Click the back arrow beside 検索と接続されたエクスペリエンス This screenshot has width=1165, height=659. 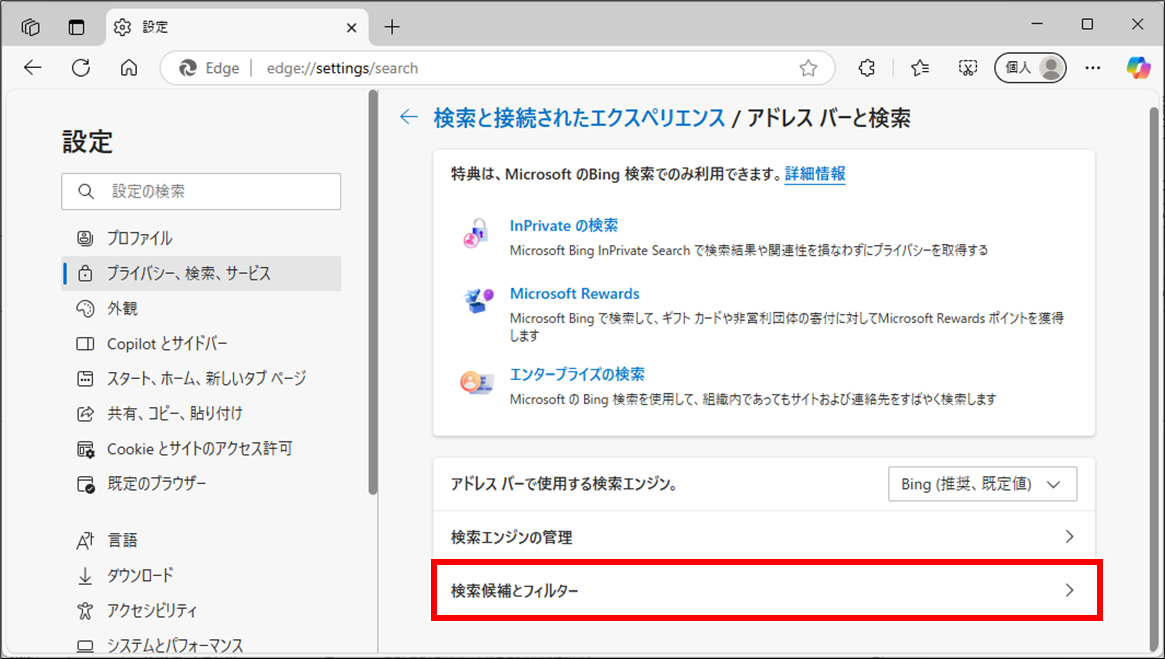pyautogui.click(x=409, y=117)
